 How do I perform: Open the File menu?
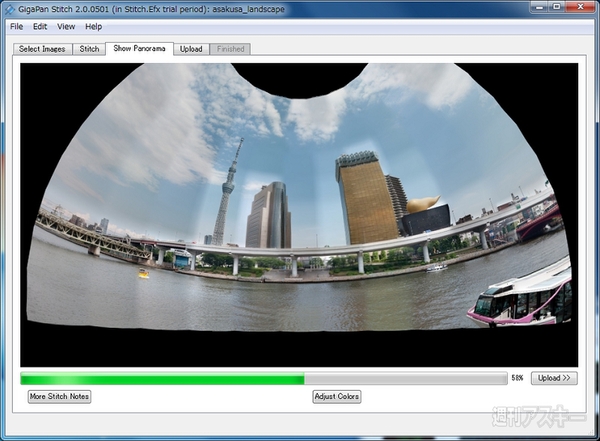(16, 26)
